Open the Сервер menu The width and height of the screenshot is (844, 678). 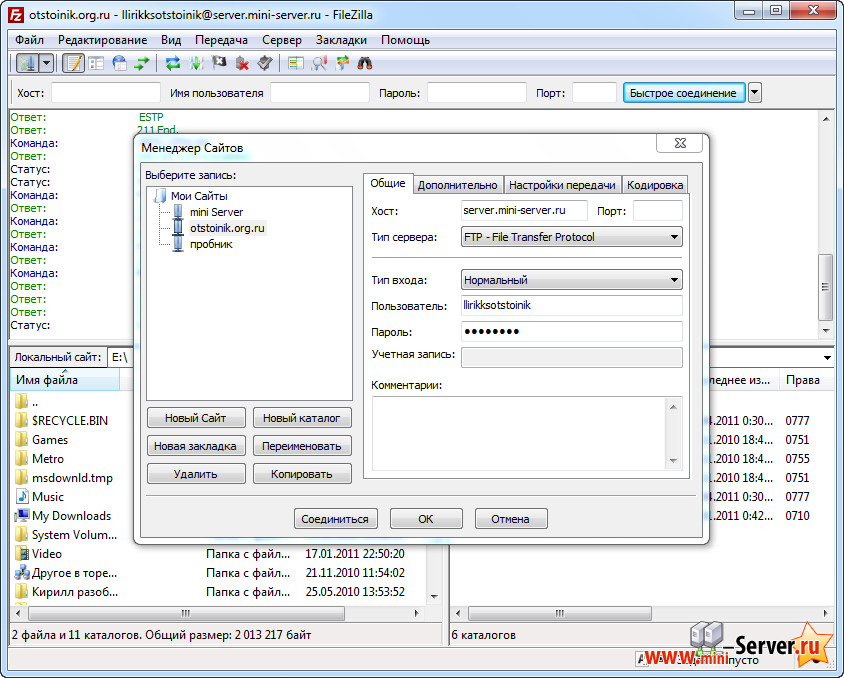(282, 40)
